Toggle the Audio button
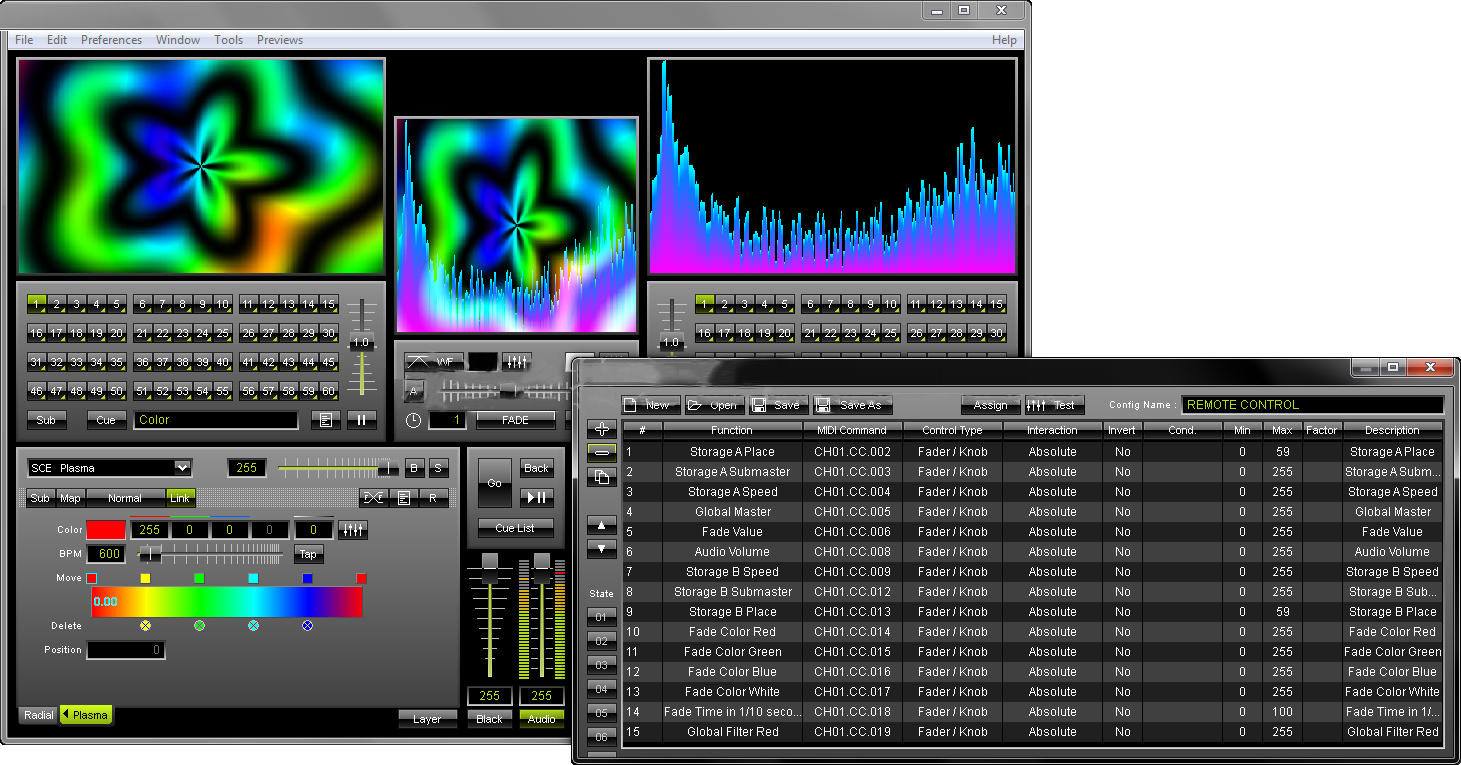 pos(541,719)
